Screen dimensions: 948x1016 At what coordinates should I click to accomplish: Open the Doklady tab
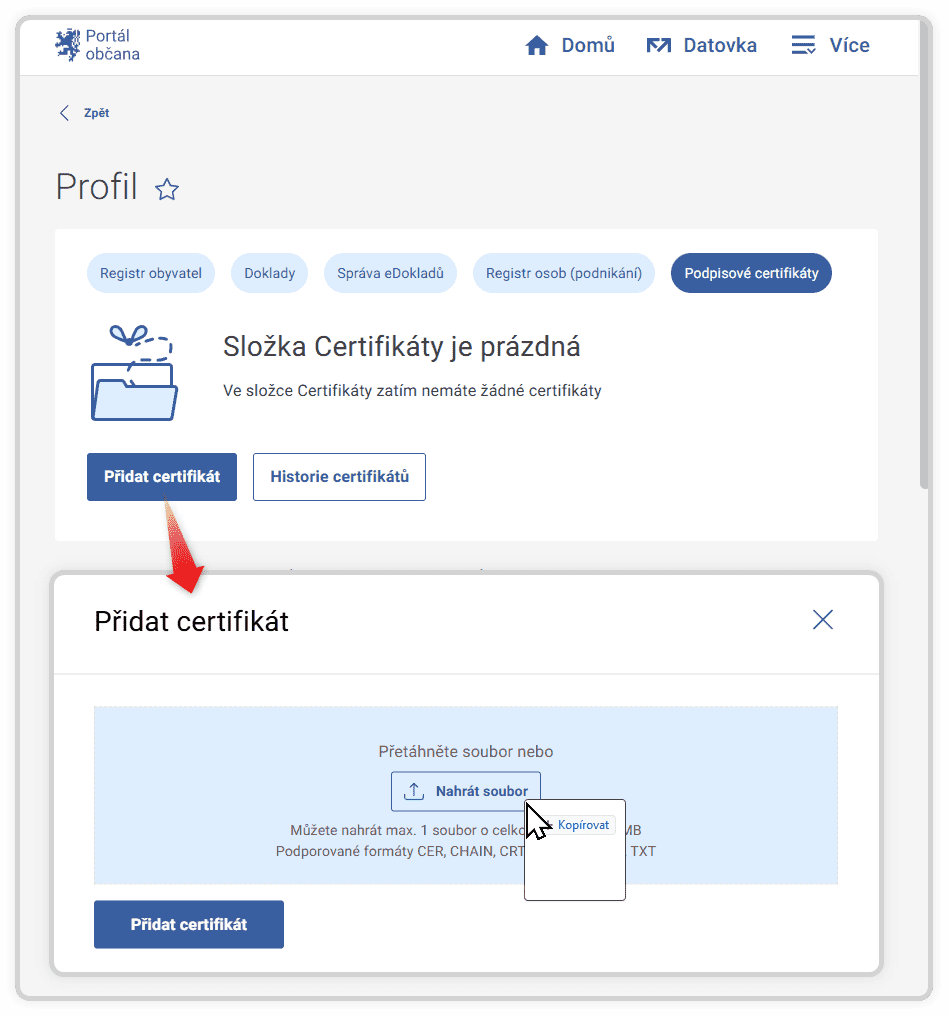click(269, 272)
